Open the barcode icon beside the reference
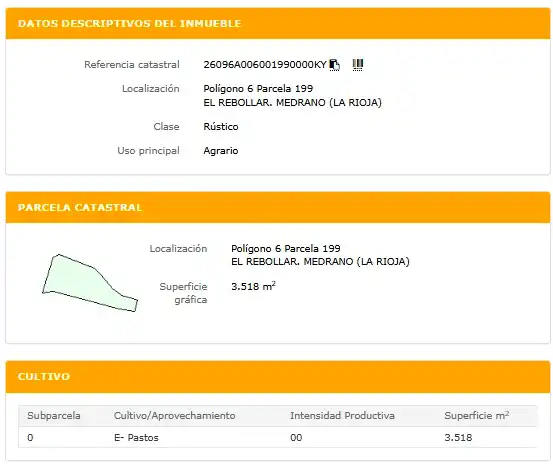553x471 pixels. [358, 65]
